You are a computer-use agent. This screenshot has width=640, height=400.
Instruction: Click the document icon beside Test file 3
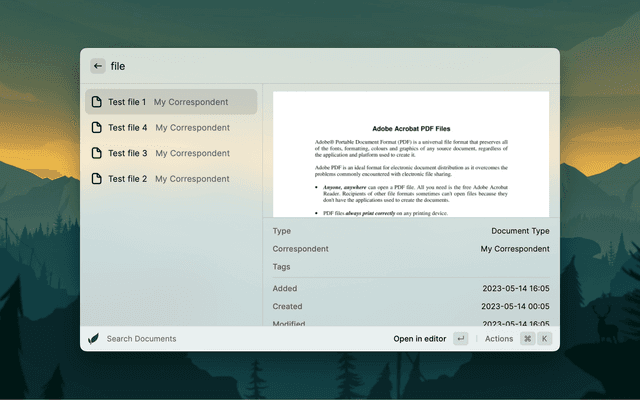pyautogui.click(x=96, y=153)
